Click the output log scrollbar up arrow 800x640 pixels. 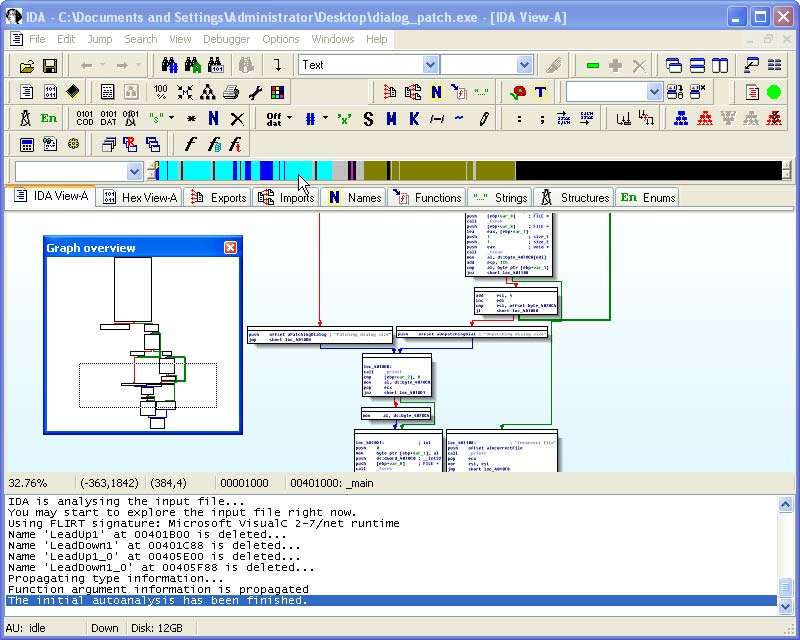click(x=786, y=504)
